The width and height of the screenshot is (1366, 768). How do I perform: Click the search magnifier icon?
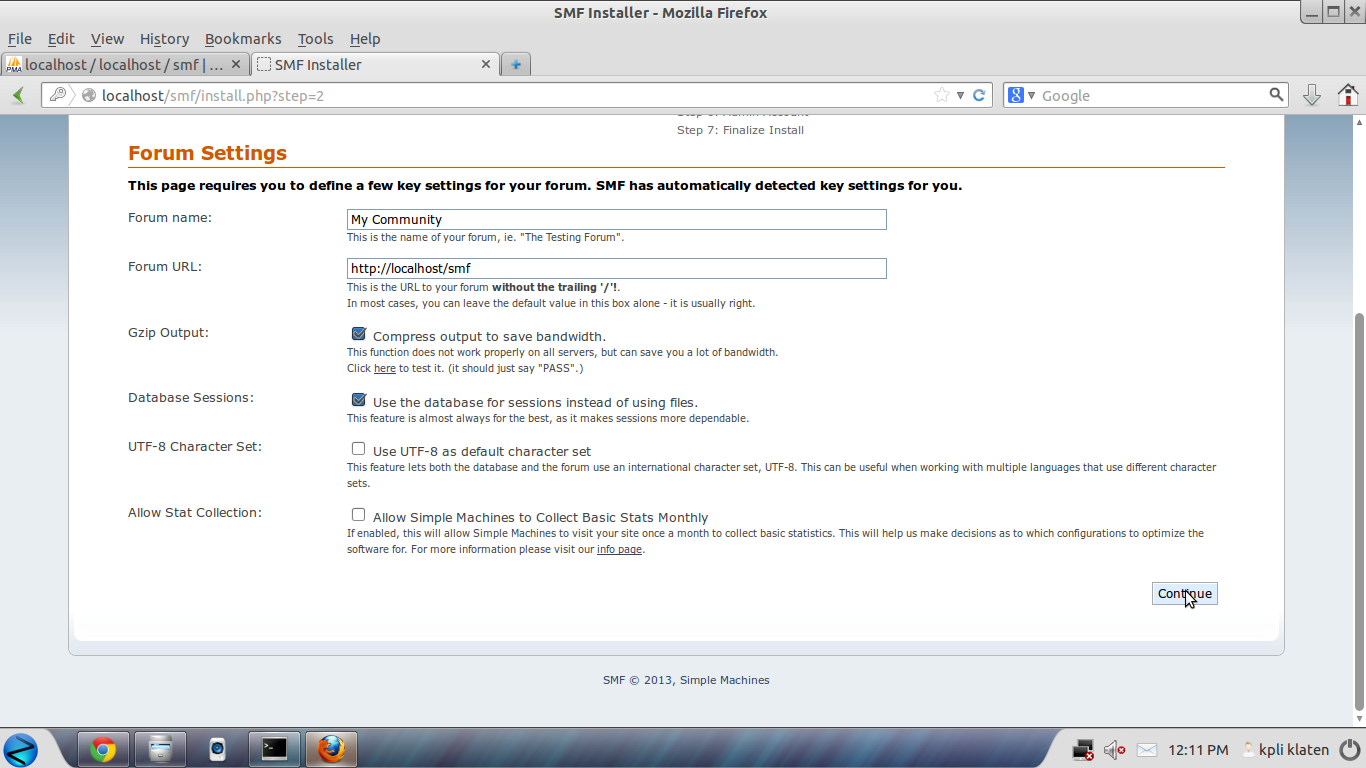coord(1276,94)
